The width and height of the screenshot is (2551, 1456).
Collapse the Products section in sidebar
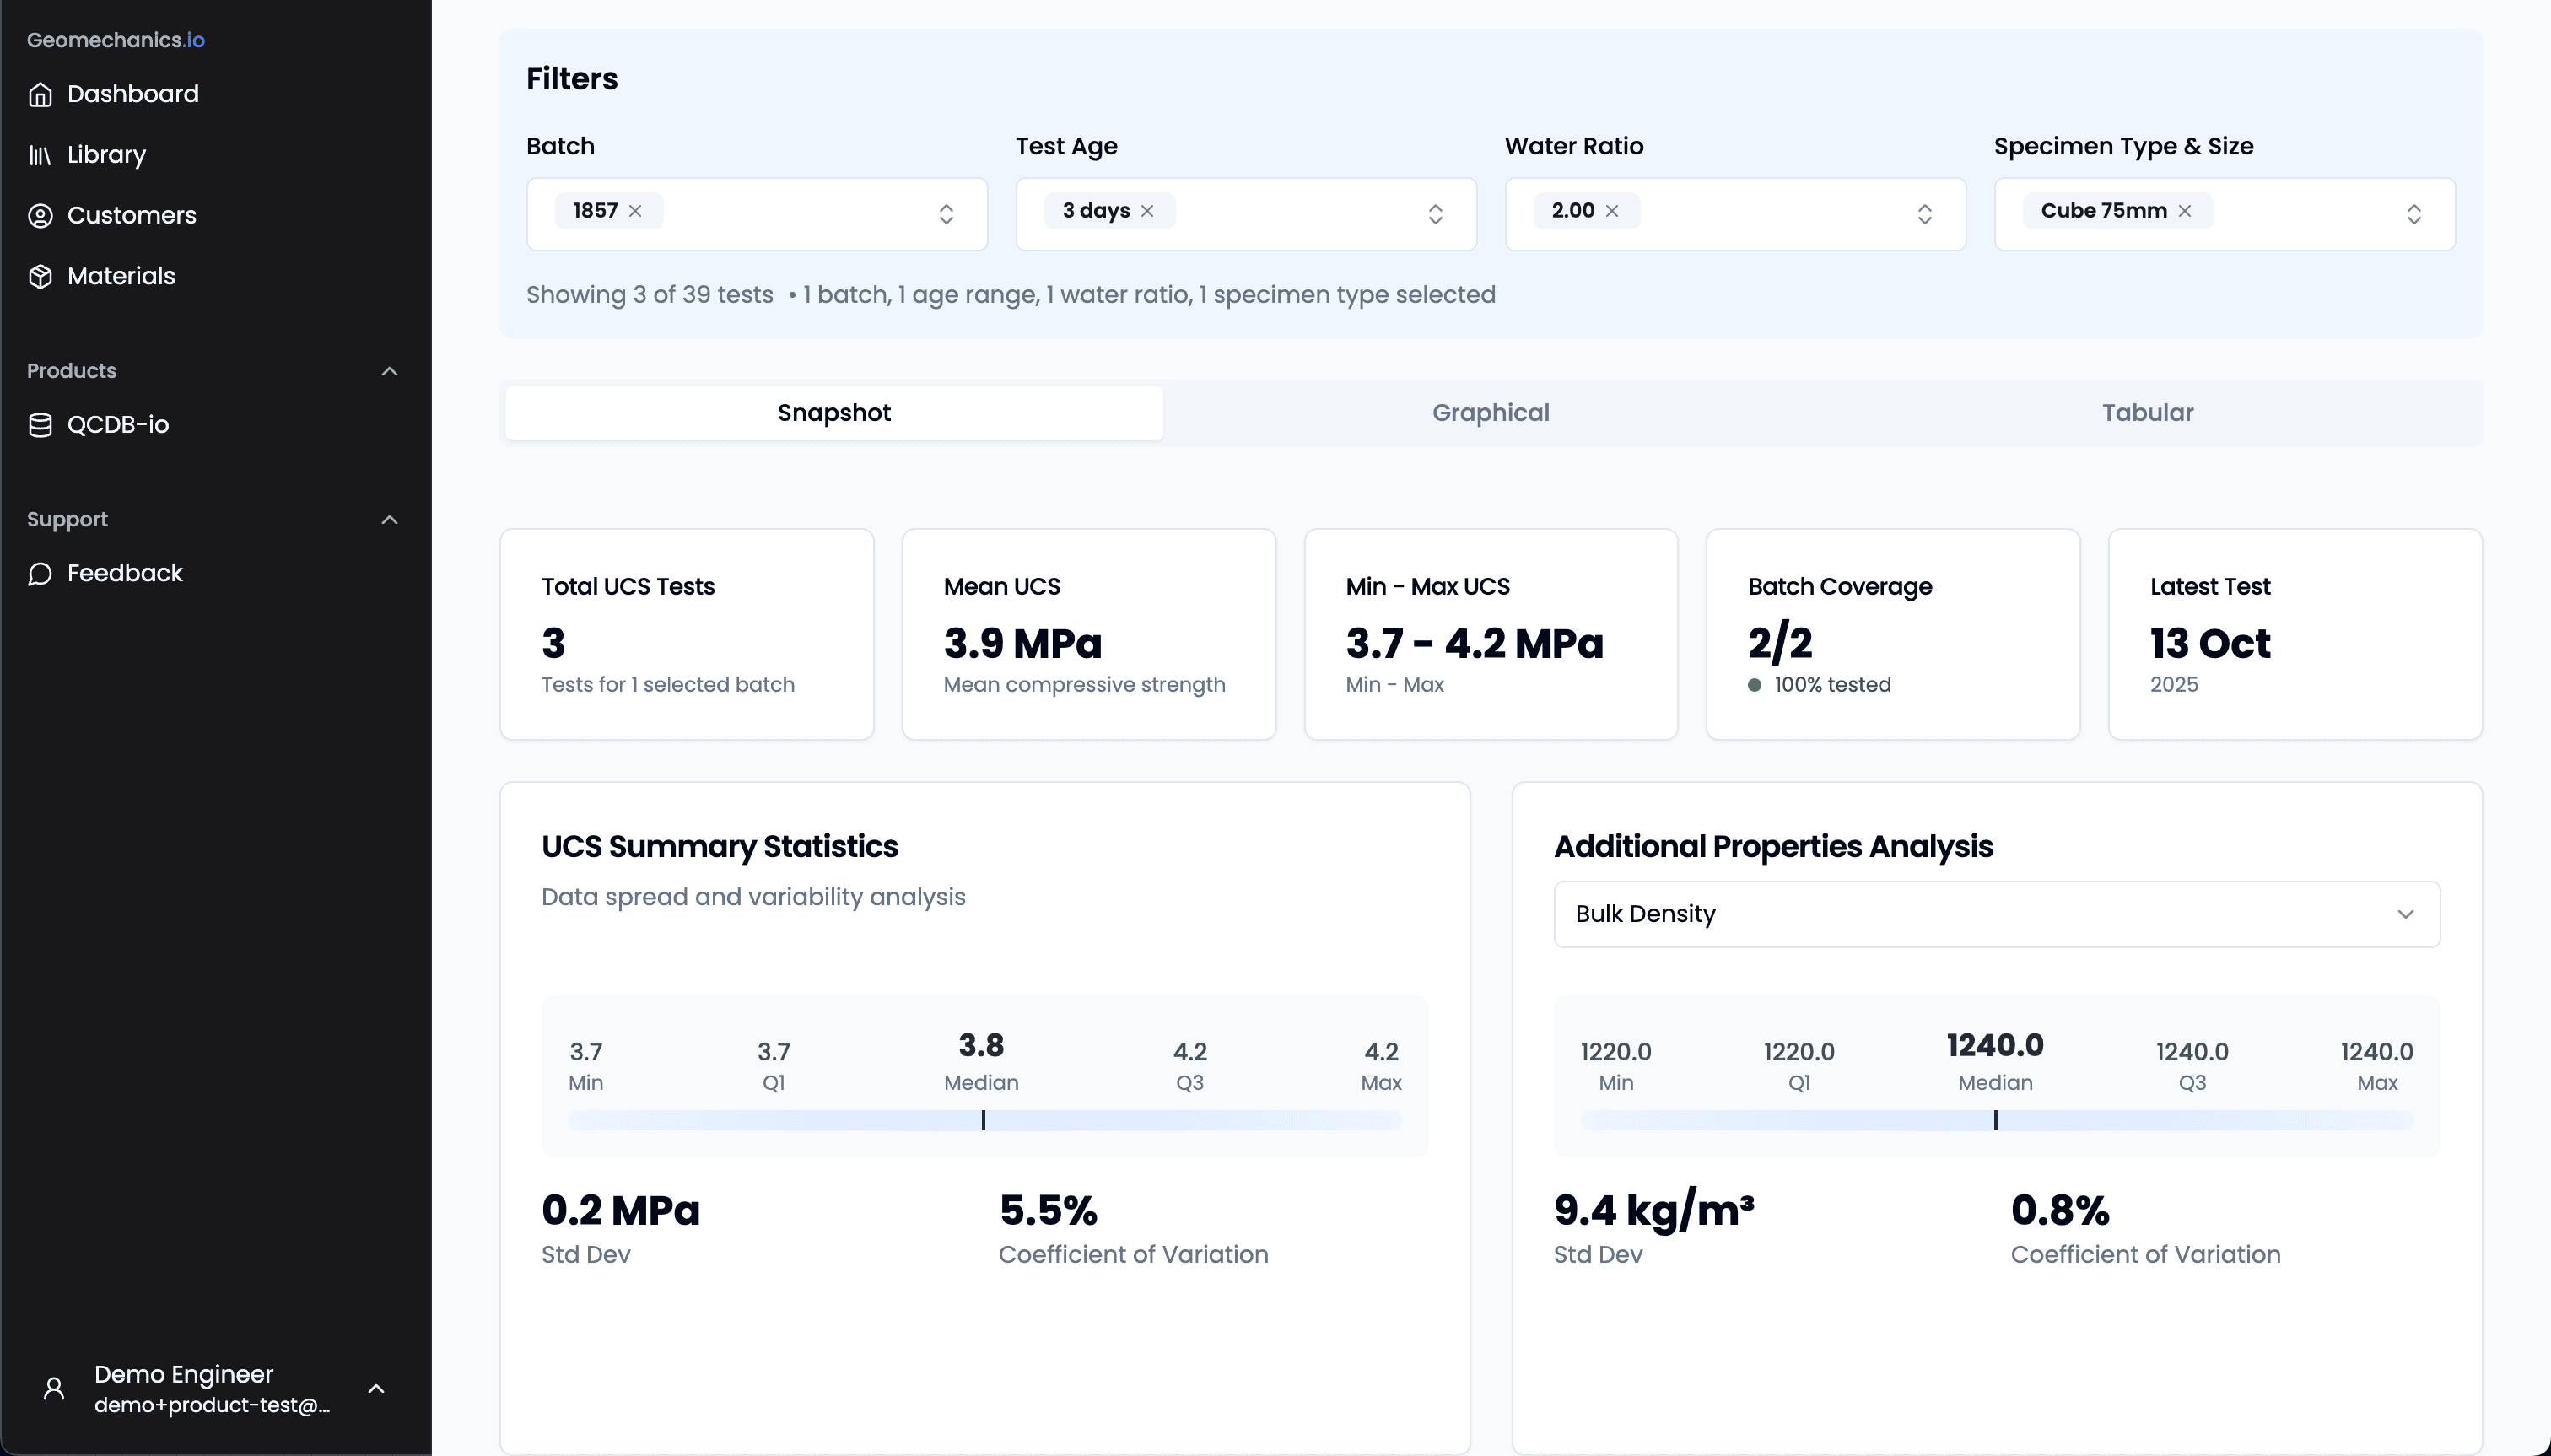click(389, 371)
